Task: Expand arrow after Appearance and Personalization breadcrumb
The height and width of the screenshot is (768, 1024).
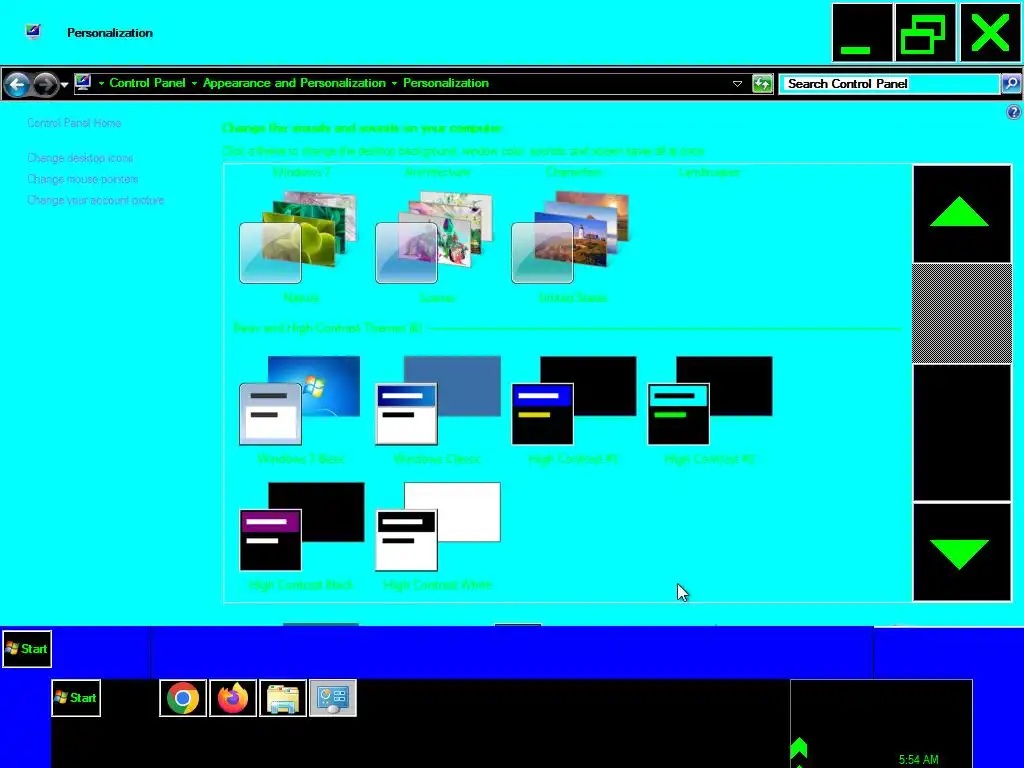Action: [394, 84]
